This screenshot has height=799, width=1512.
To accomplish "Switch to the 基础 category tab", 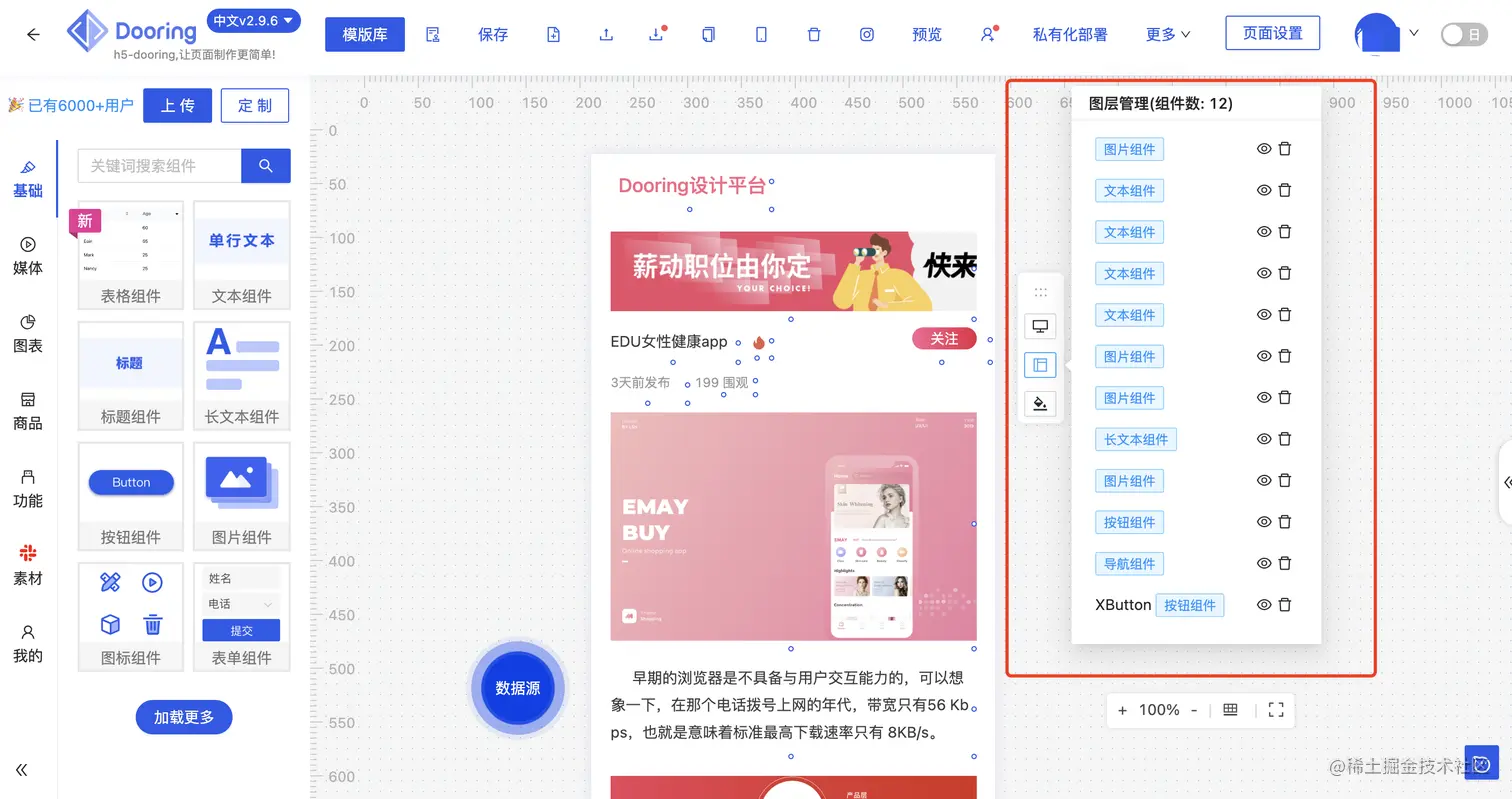I will tap(28, 178).
